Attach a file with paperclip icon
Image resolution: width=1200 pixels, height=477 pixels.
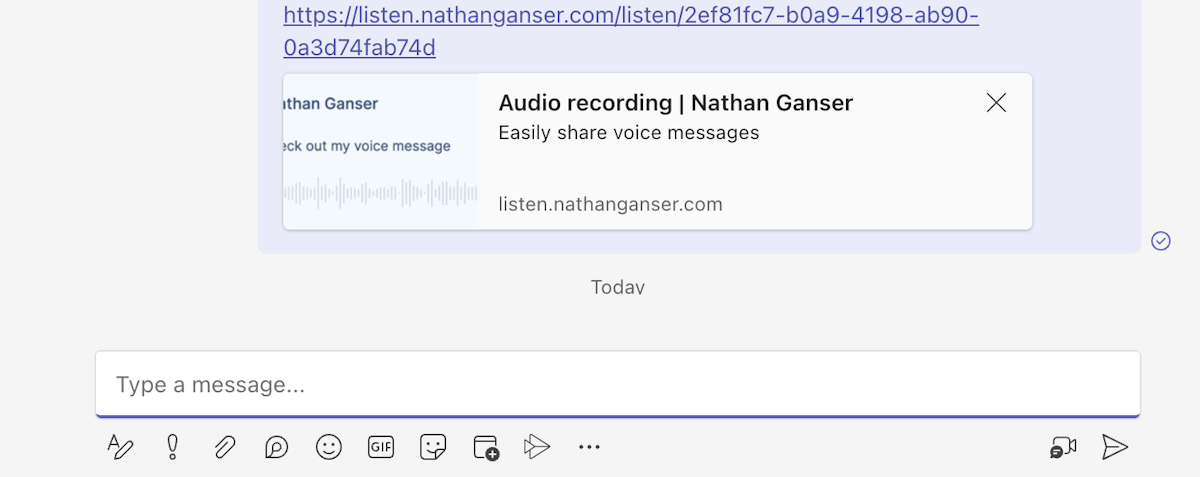(224, 447)
